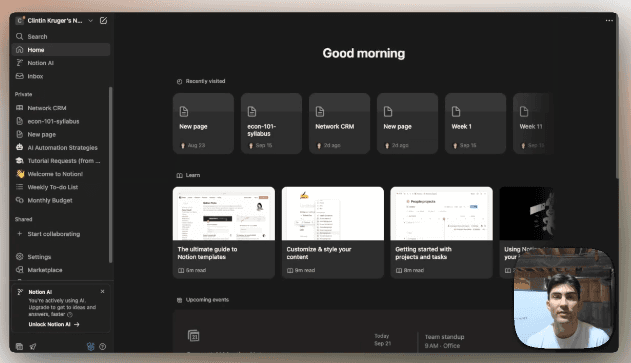Click the workspace name Clintin Kruger's N...
The image size is (631, 363).
(55, 21)
